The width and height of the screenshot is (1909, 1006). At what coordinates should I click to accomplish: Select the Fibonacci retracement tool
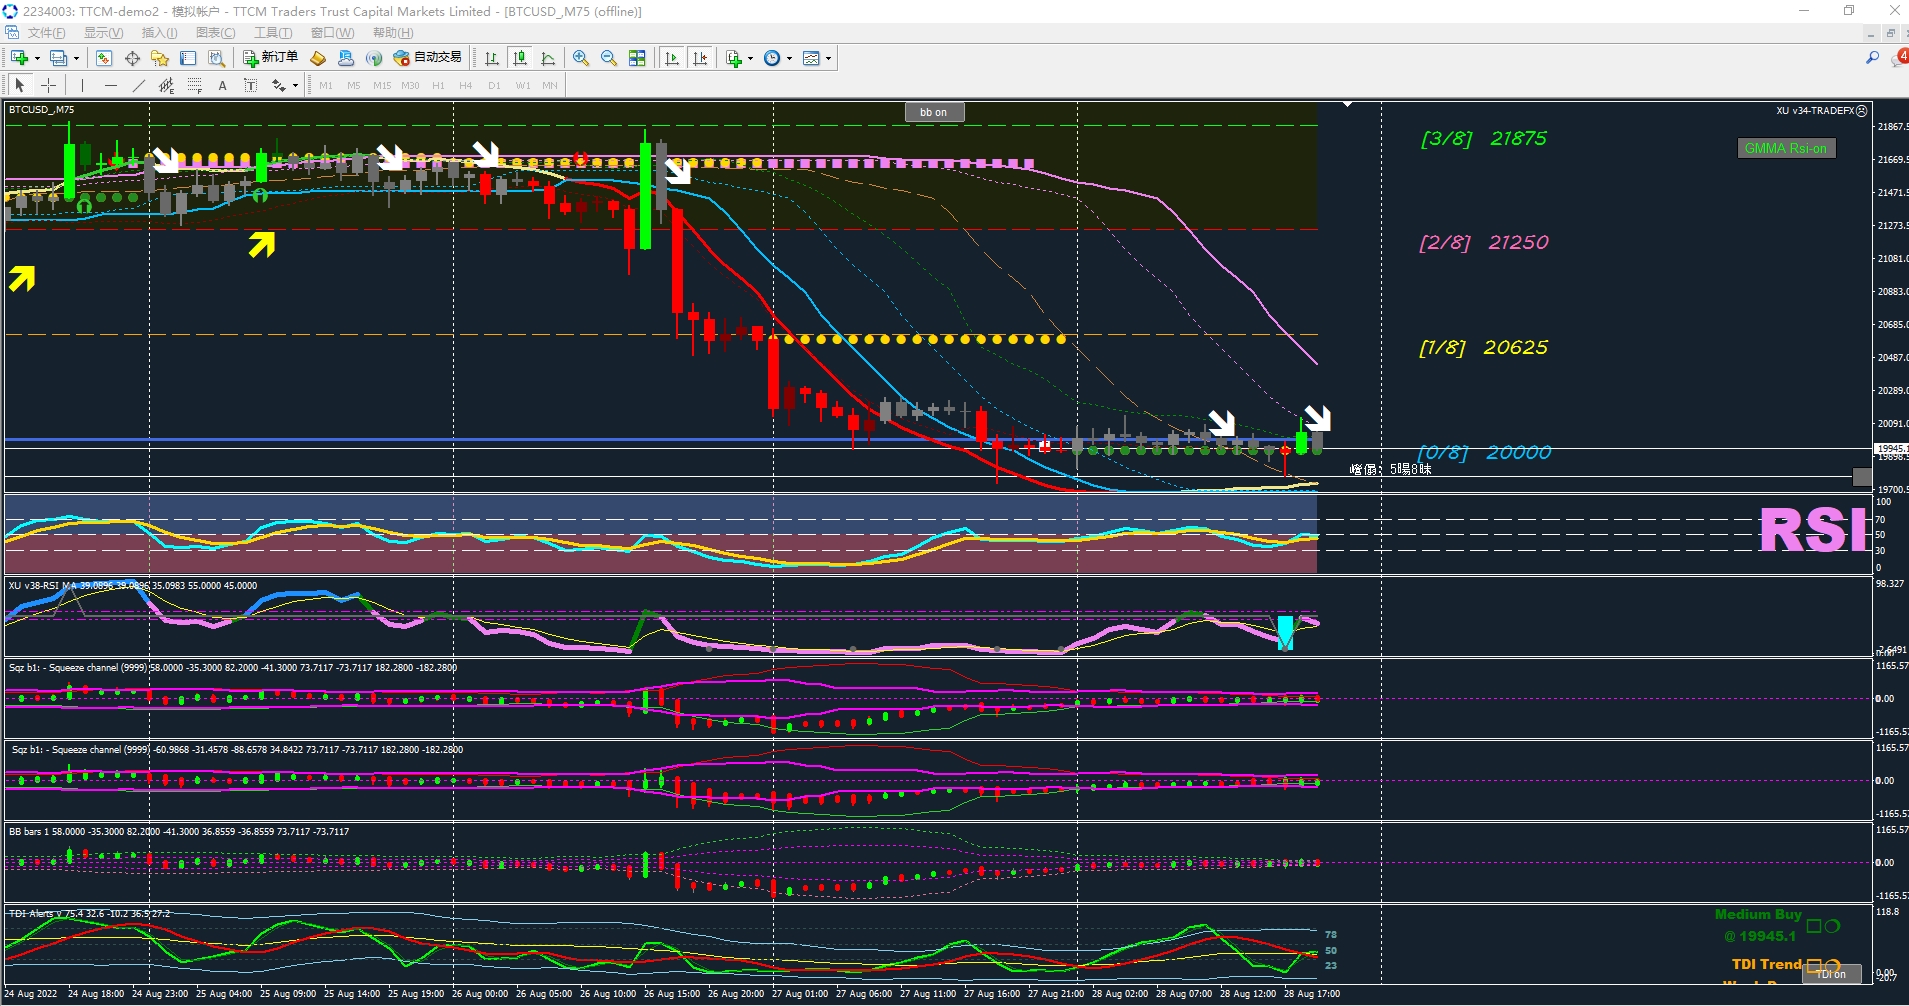(x=194, y=85)
